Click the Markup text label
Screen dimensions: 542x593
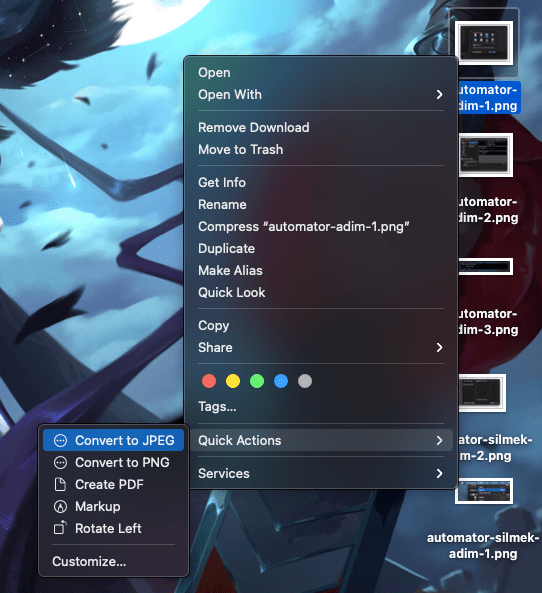(98, 506)
